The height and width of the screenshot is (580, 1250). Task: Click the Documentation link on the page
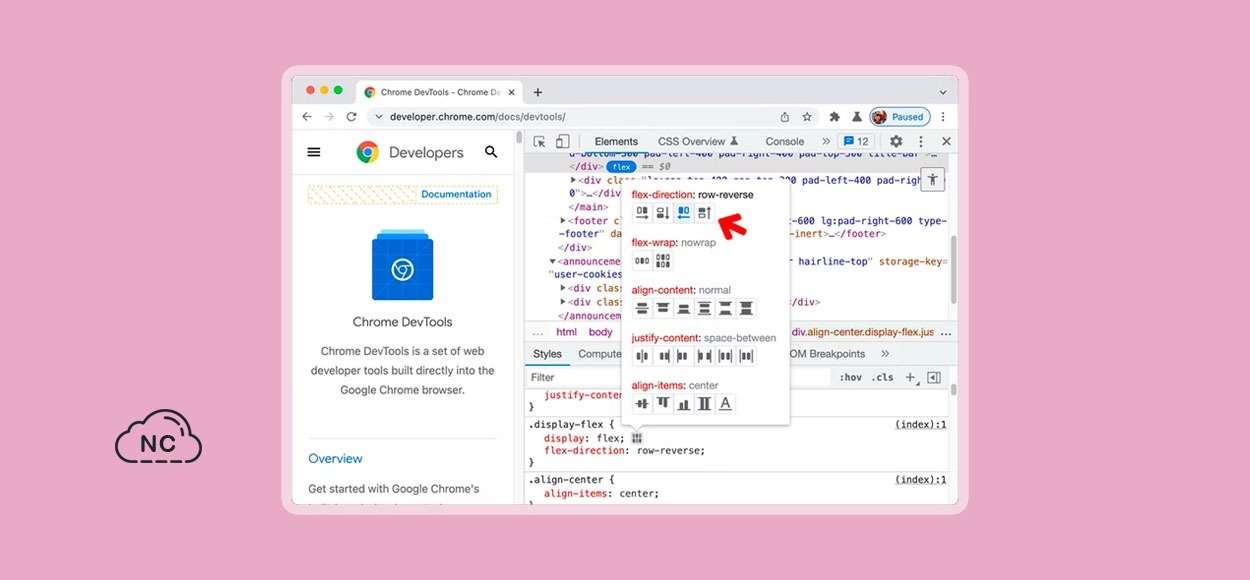(456, 194)
